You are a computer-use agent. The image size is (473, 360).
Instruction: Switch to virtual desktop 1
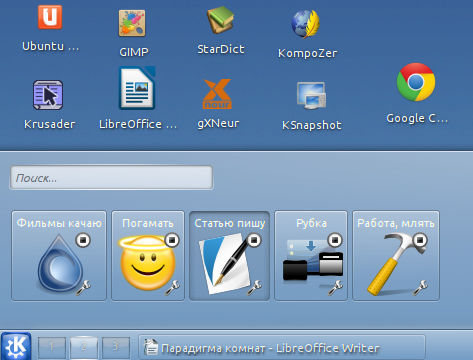pos(51,347)
